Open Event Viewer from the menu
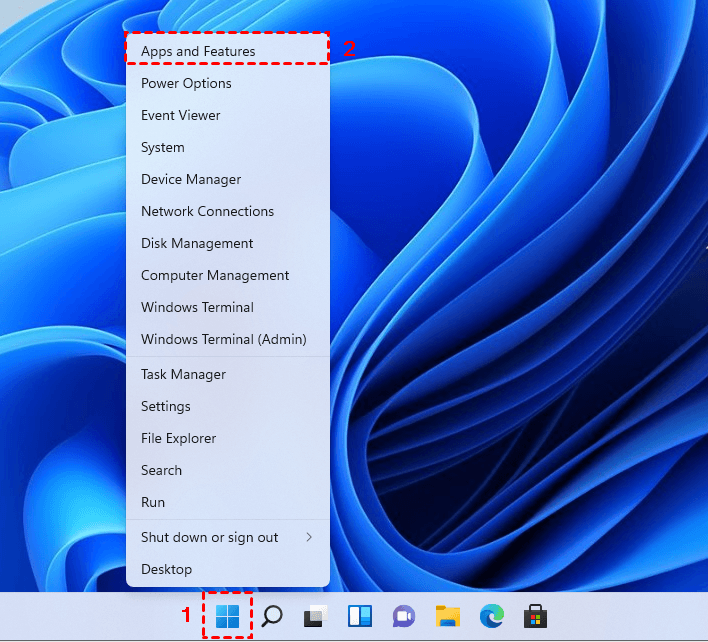Screen dimensions: 708x642 [x=181, y=115]
